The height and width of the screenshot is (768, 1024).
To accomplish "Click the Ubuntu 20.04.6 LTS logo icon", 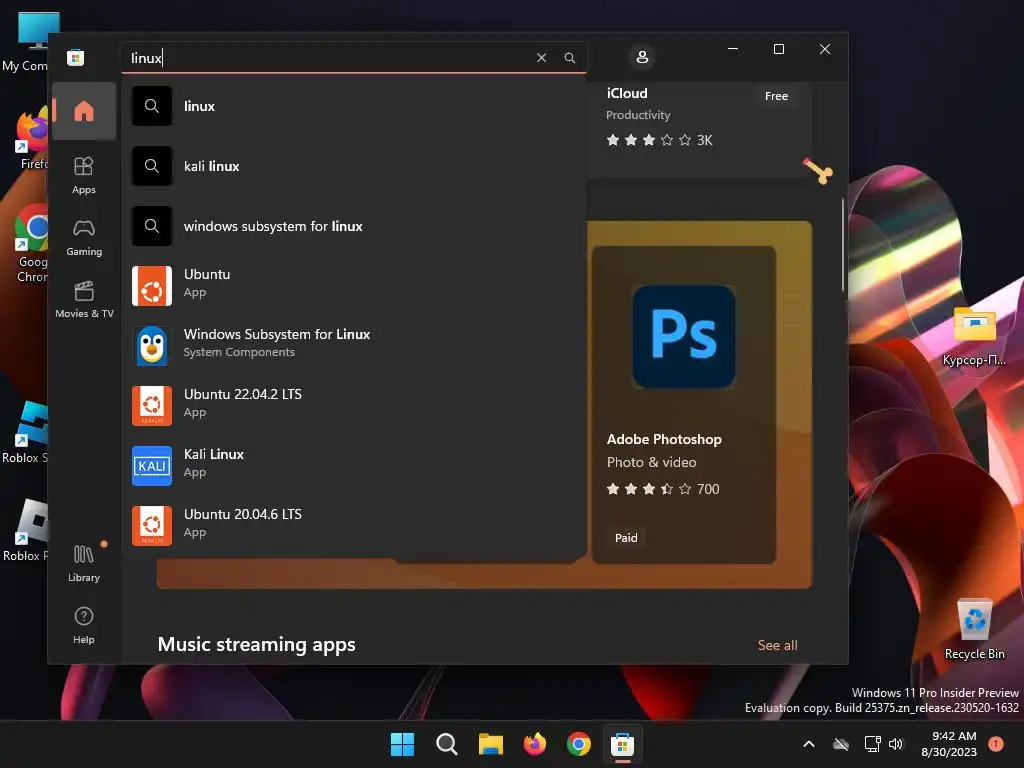I will pyautogui.click(x=152, y=526).
